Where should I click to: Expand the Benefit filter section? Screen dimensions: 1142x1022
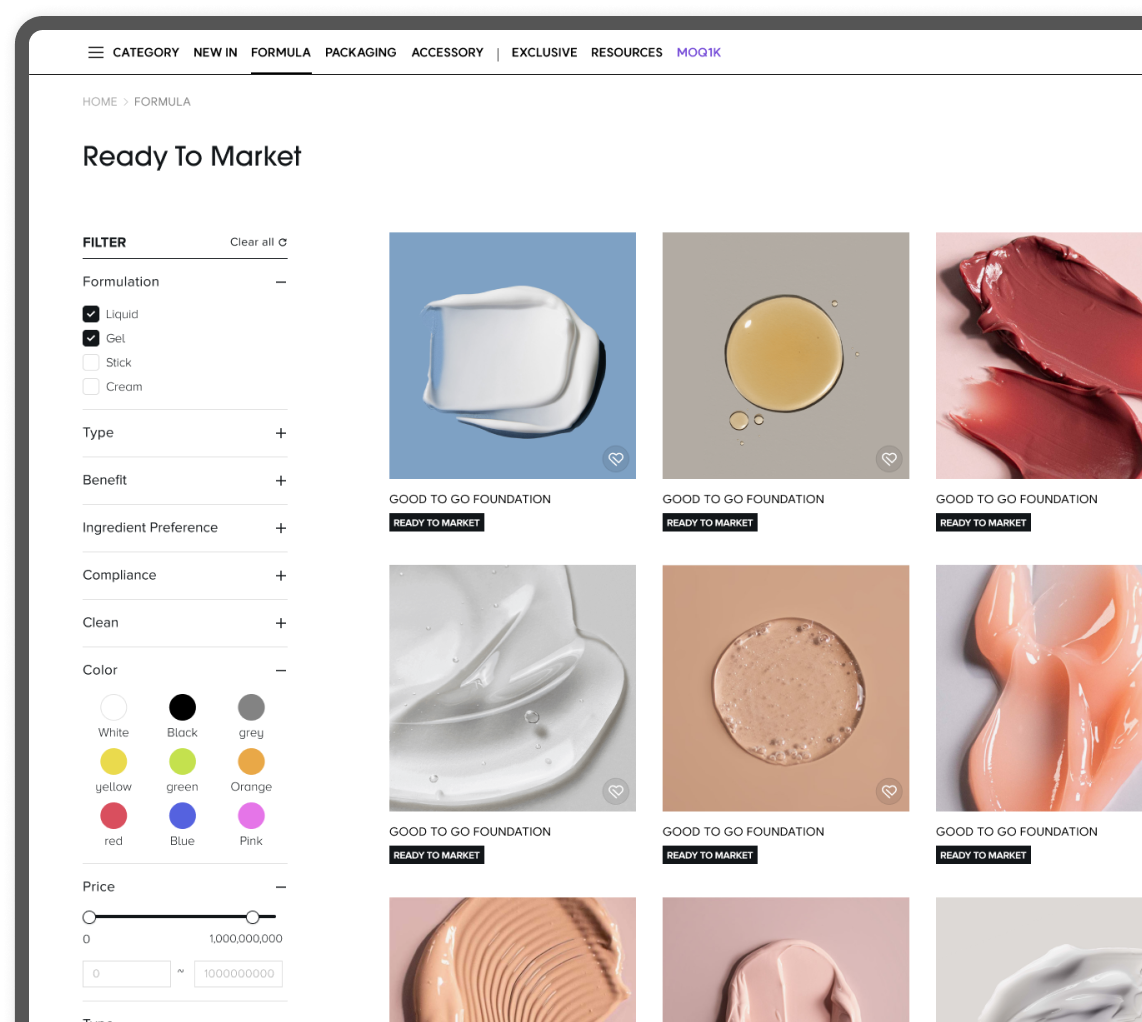[x=281, y=481]
